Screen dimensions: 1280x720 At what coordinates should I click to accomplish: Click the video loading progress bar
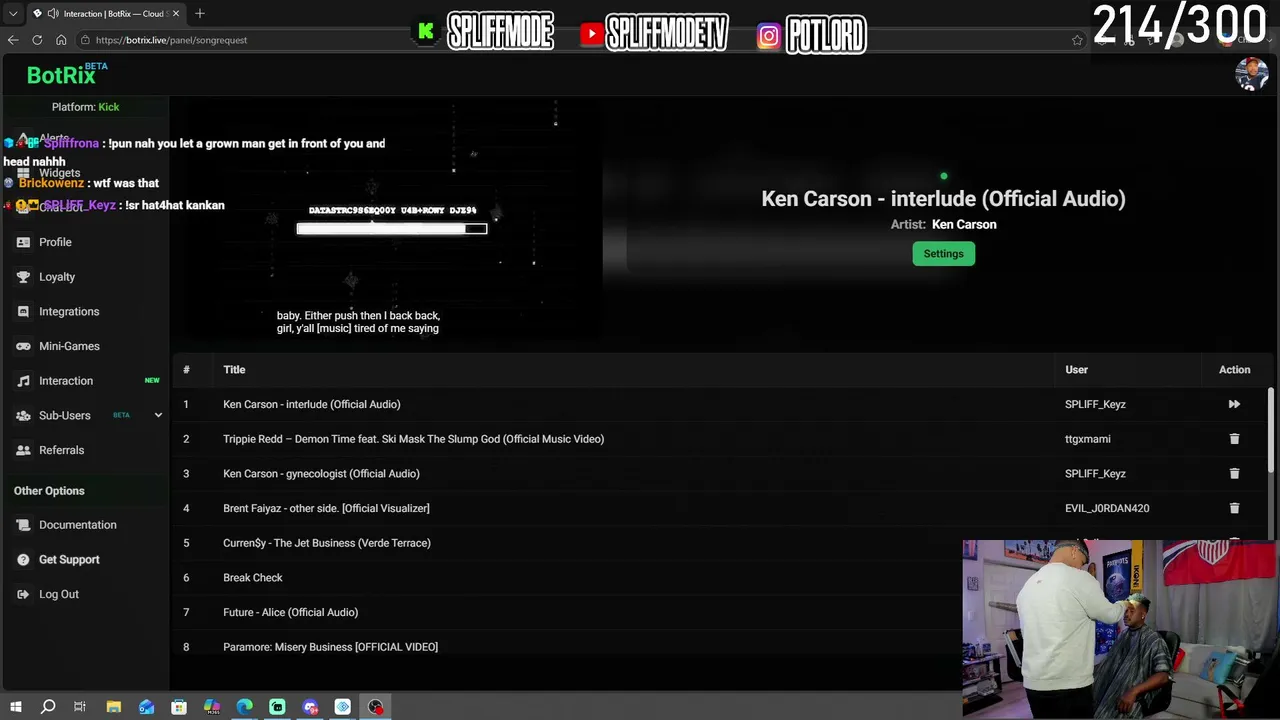click(392, 229)
